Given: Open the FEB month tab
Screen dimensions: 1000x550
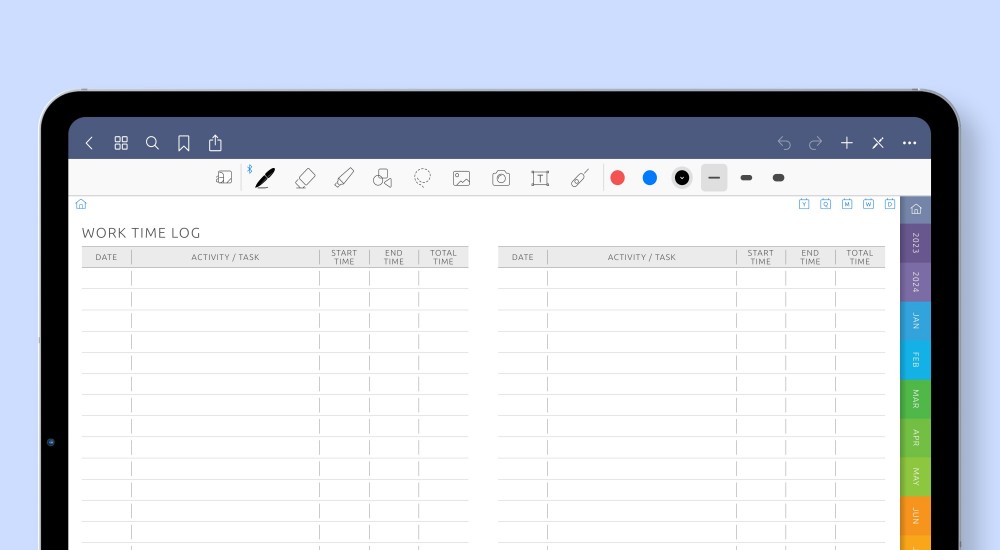Looking at the screenshot, I should pyautogui.click(x=916, y=360).
